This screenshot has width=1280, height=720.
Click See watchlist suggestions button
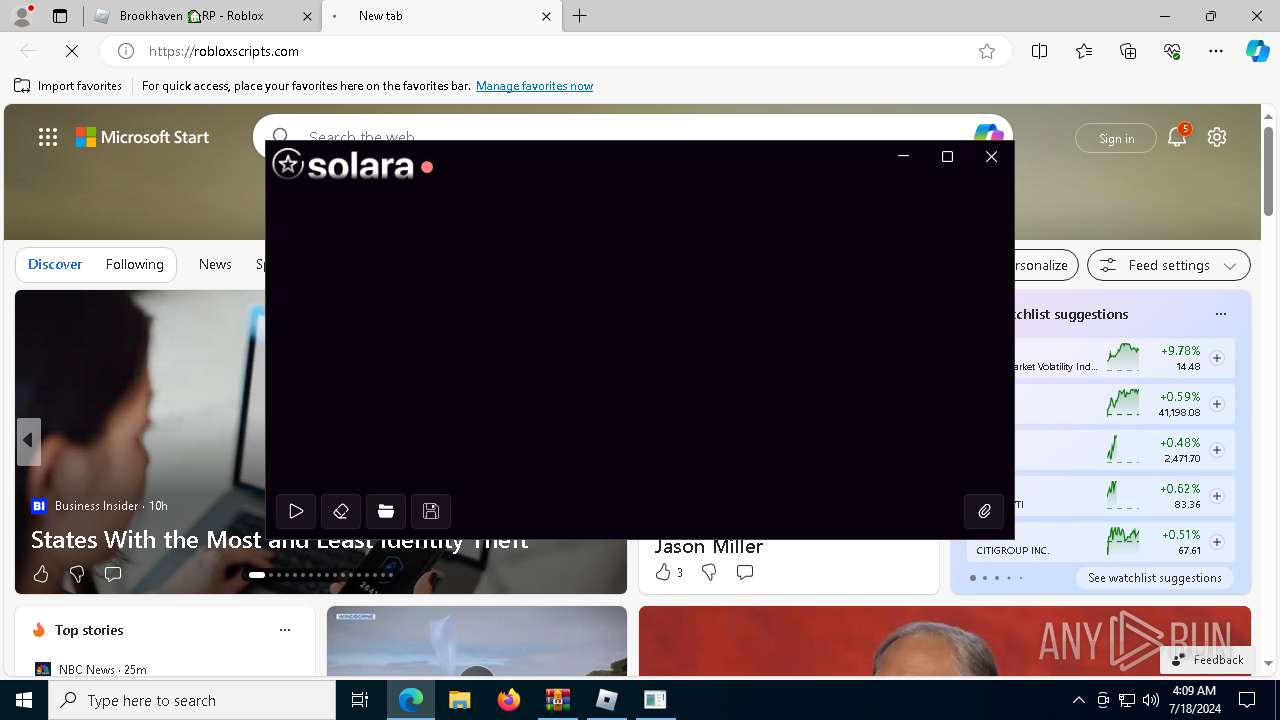coord(1154,578)
